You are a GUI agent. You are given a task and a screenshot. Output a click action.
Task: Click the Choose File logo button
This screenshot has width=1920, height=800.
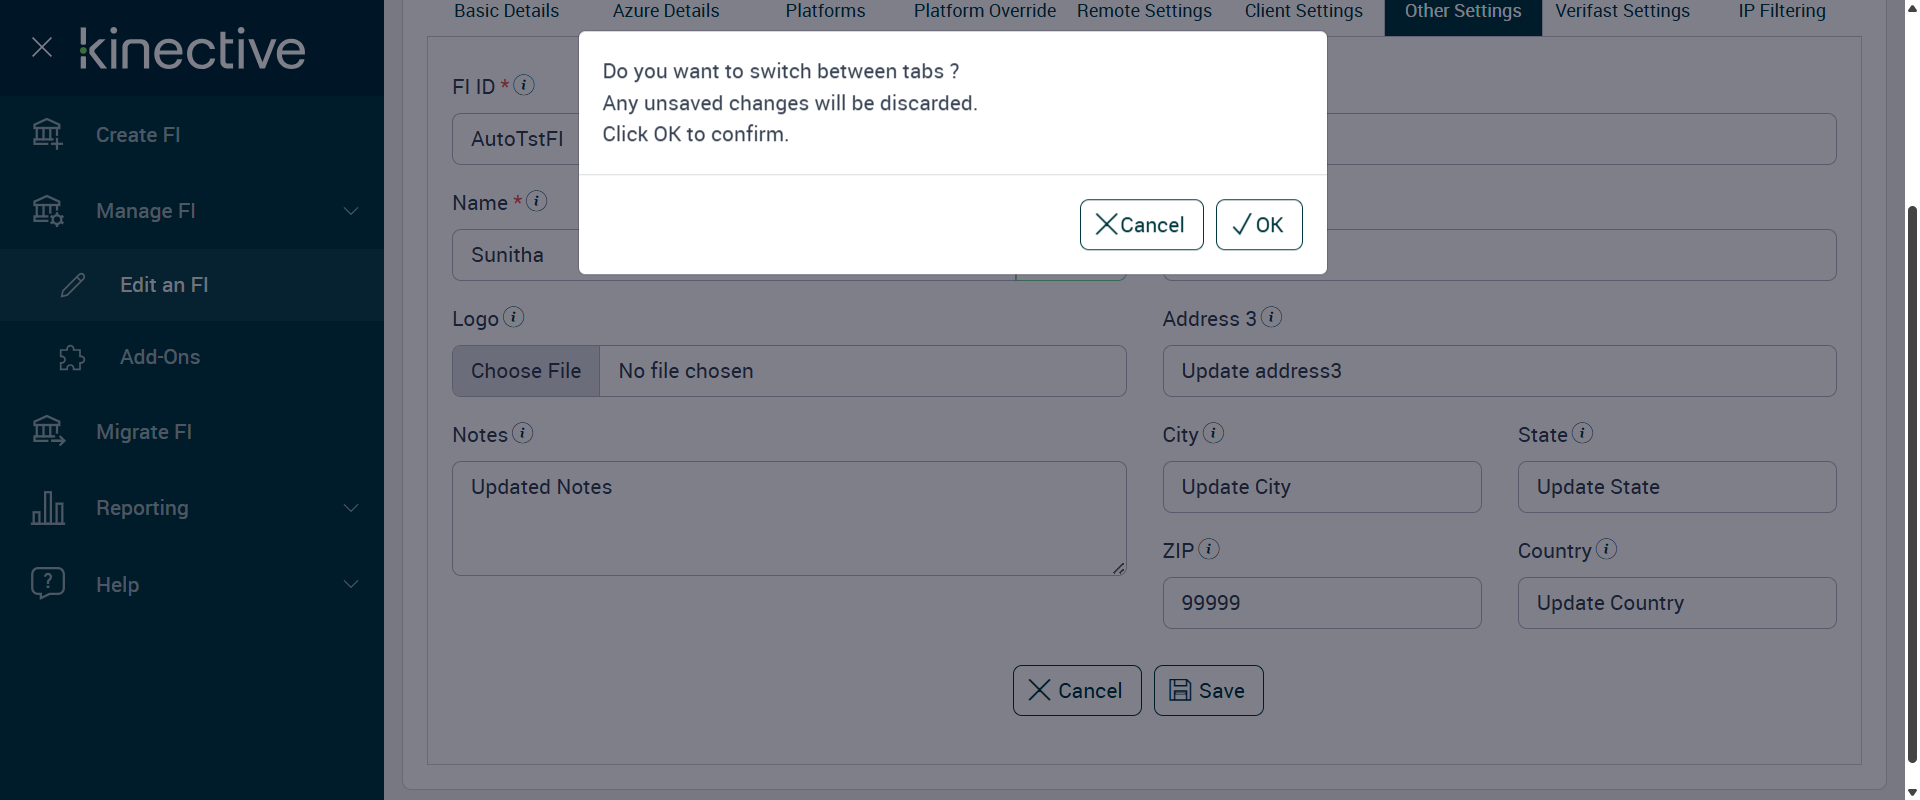click(526, 371)
